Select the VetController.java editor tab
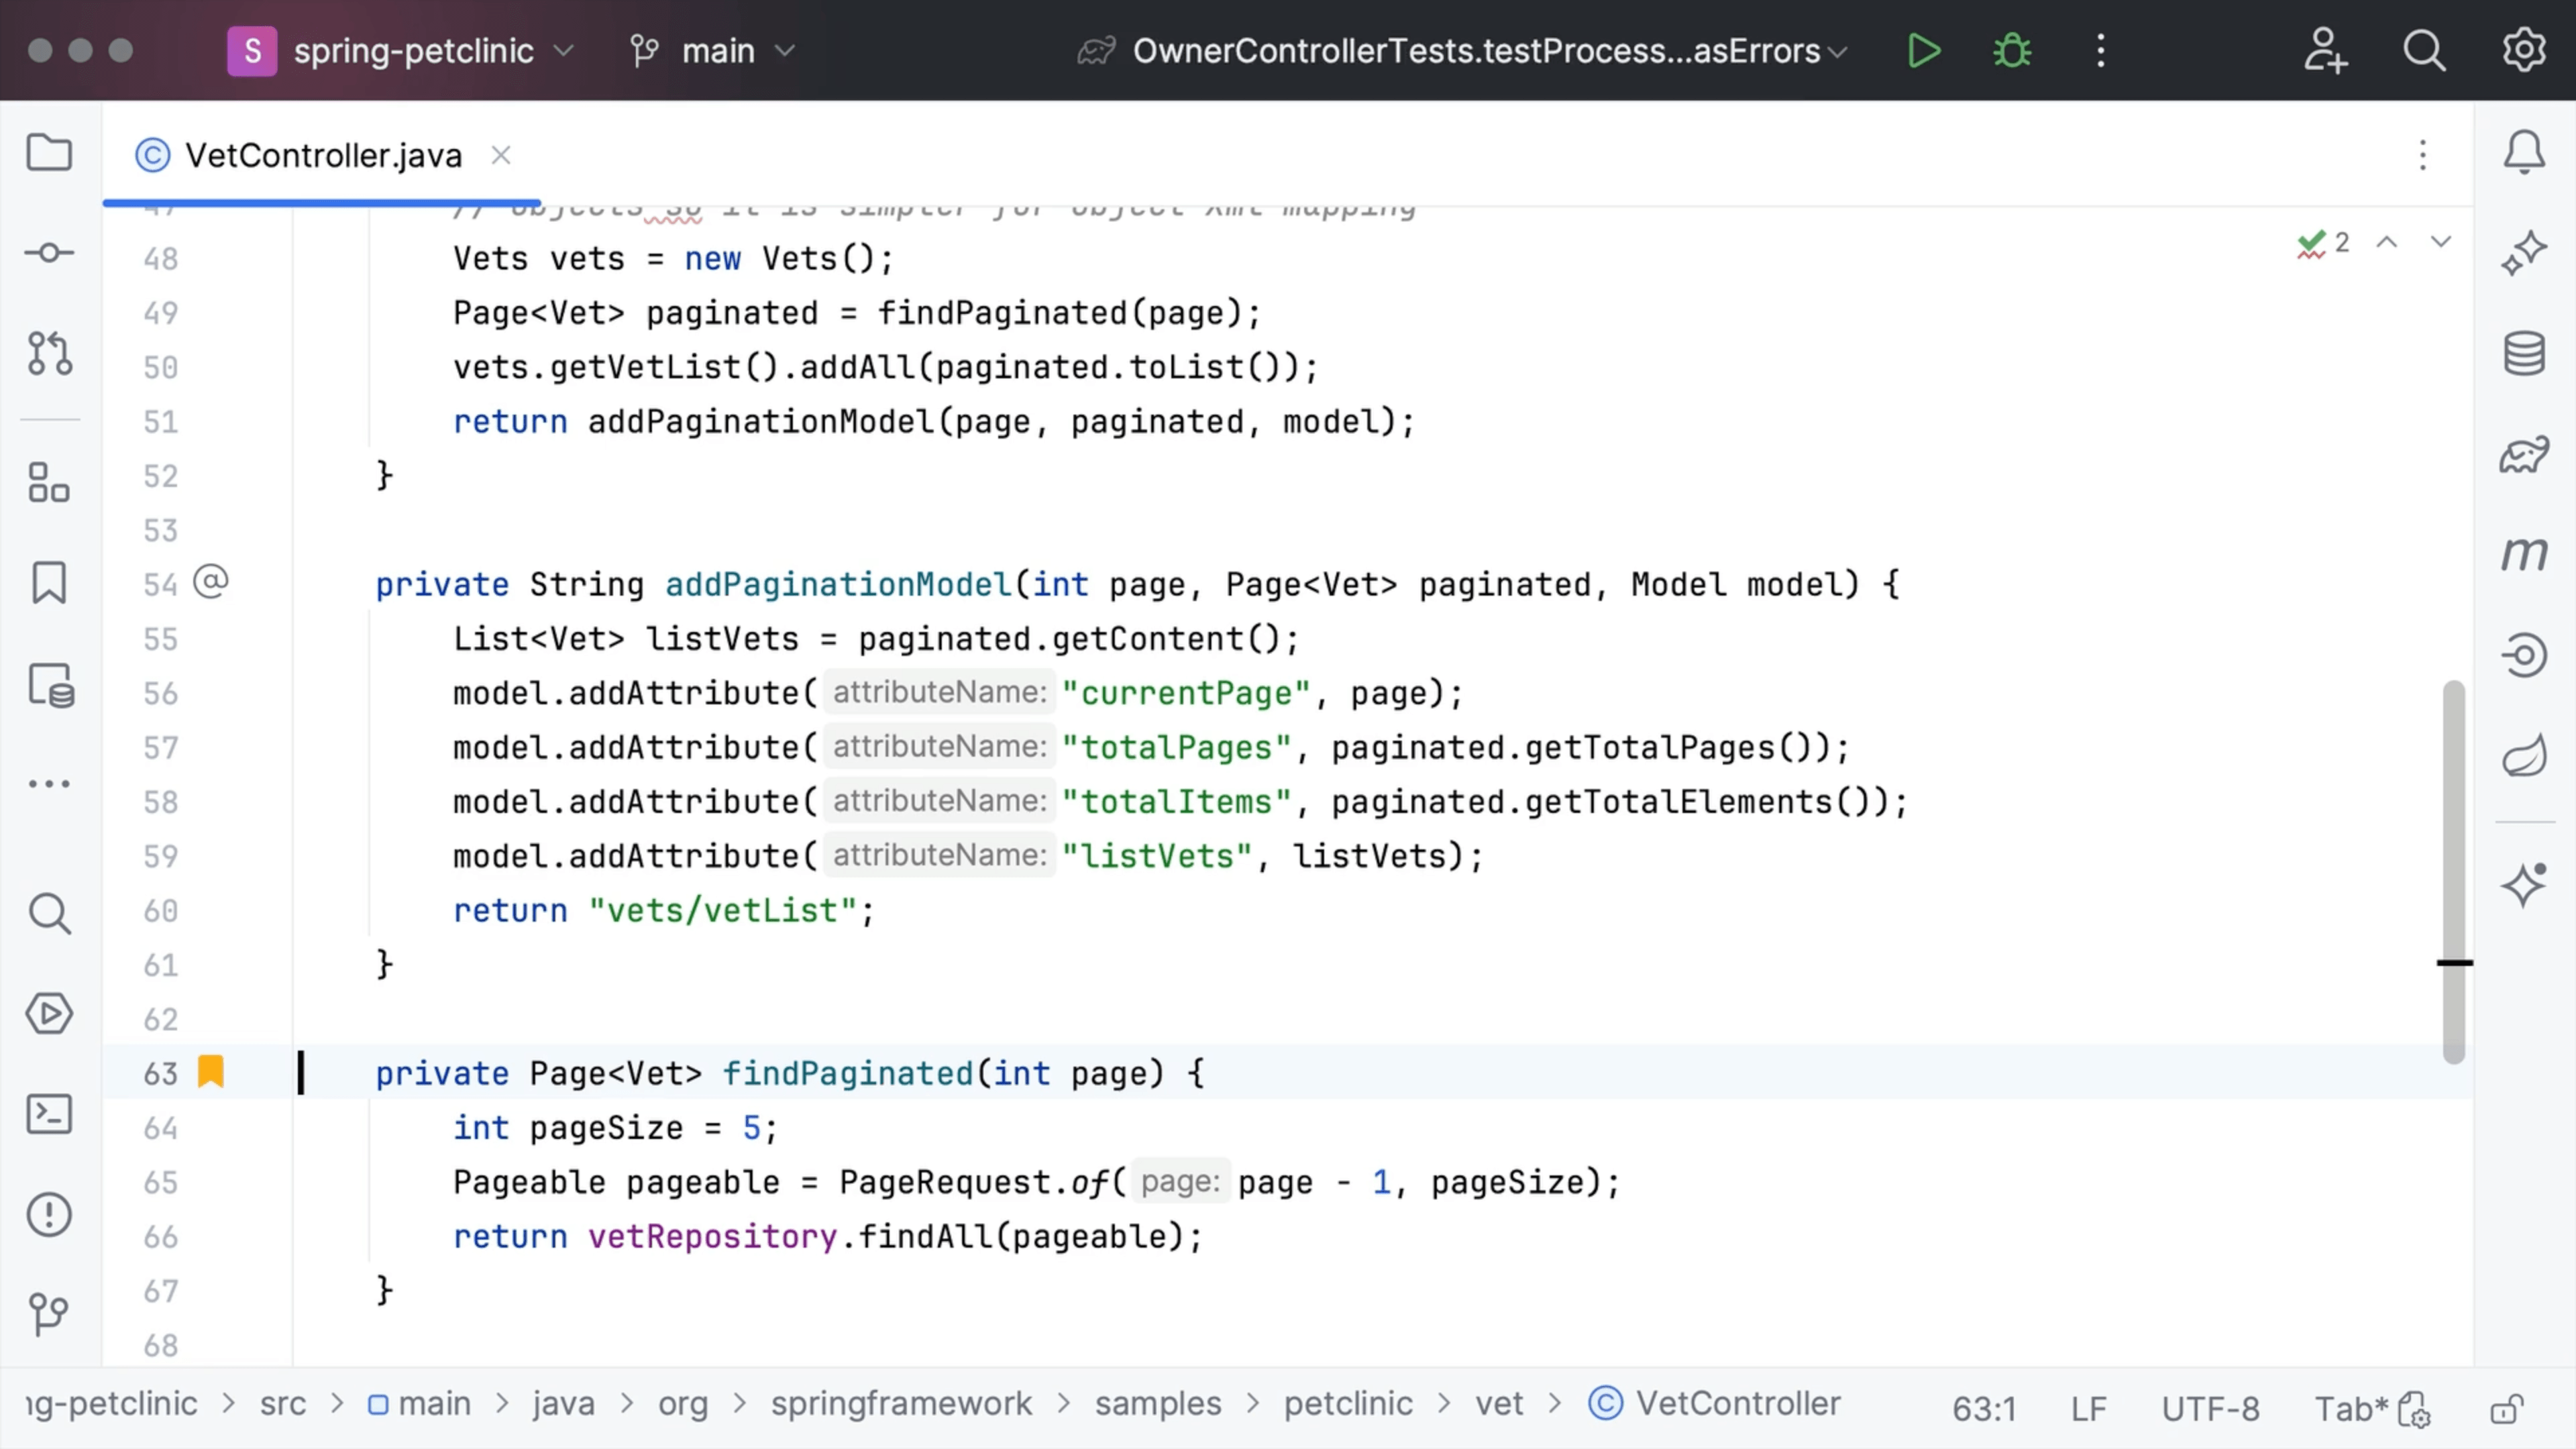This screenshot has height=1449, width=2576. click(322, 156)
